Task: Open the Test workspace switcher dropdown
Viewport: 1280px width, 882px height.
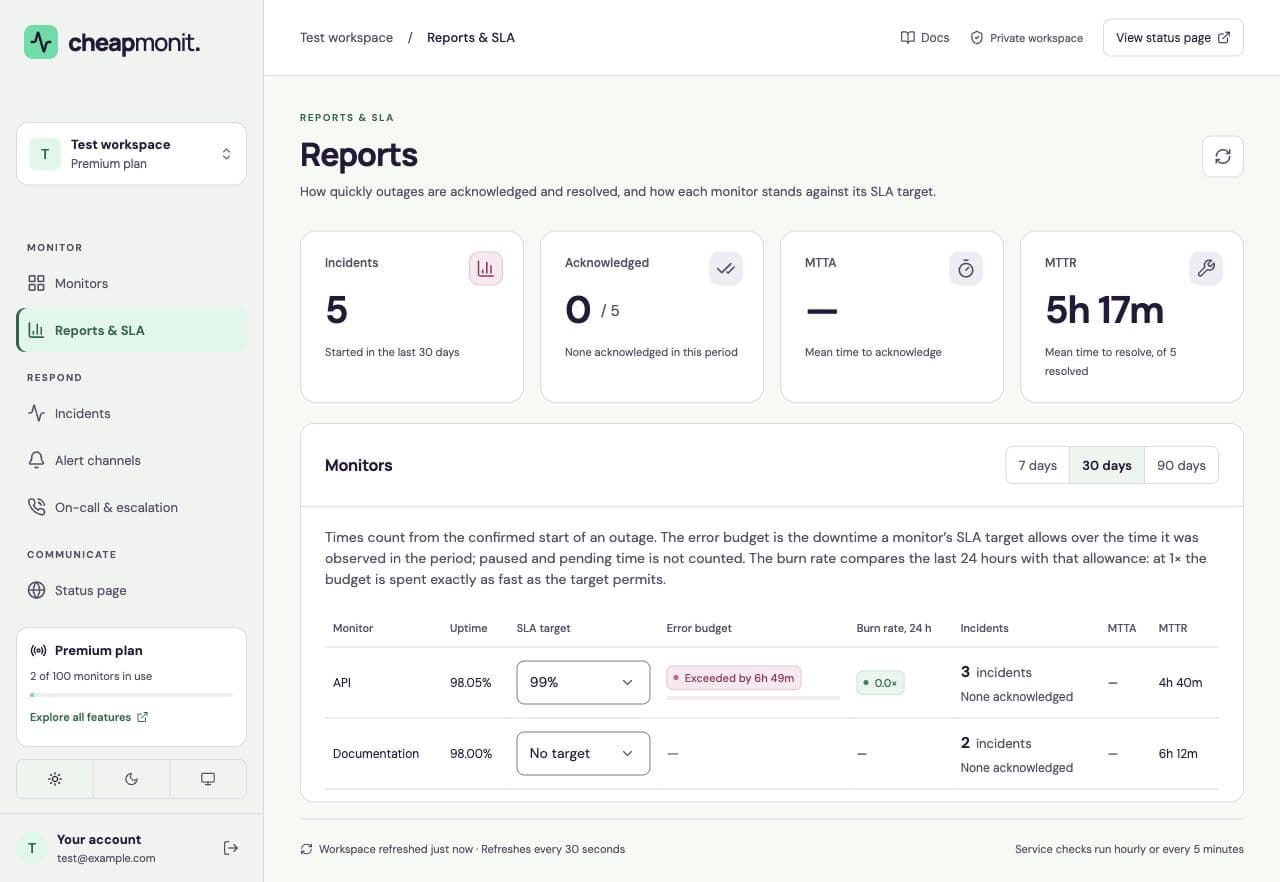Action: (x=131, y=154)
